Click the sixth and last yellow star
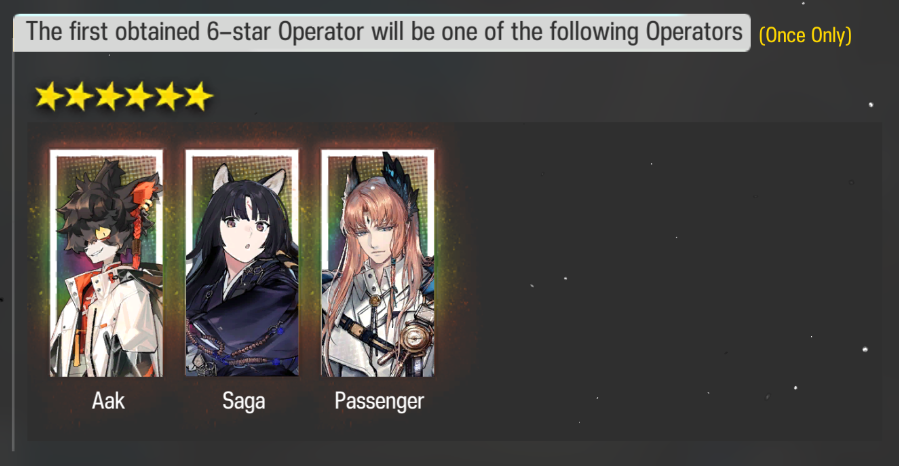The image size is (899, 466). [x=198, y=96]
